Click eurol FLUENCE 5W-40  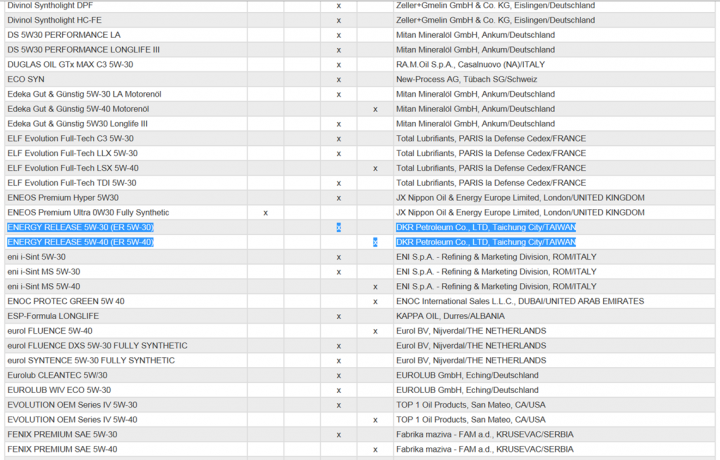(50, 331)
